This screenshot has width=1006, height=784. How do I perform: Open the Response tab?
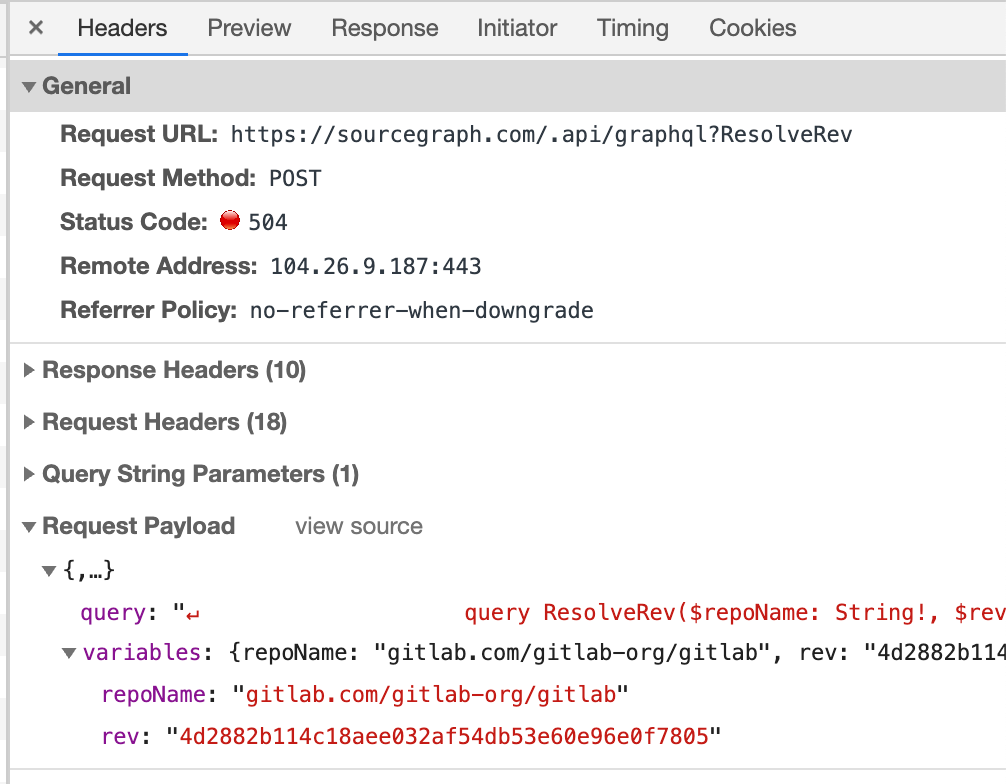coord(384,28)
